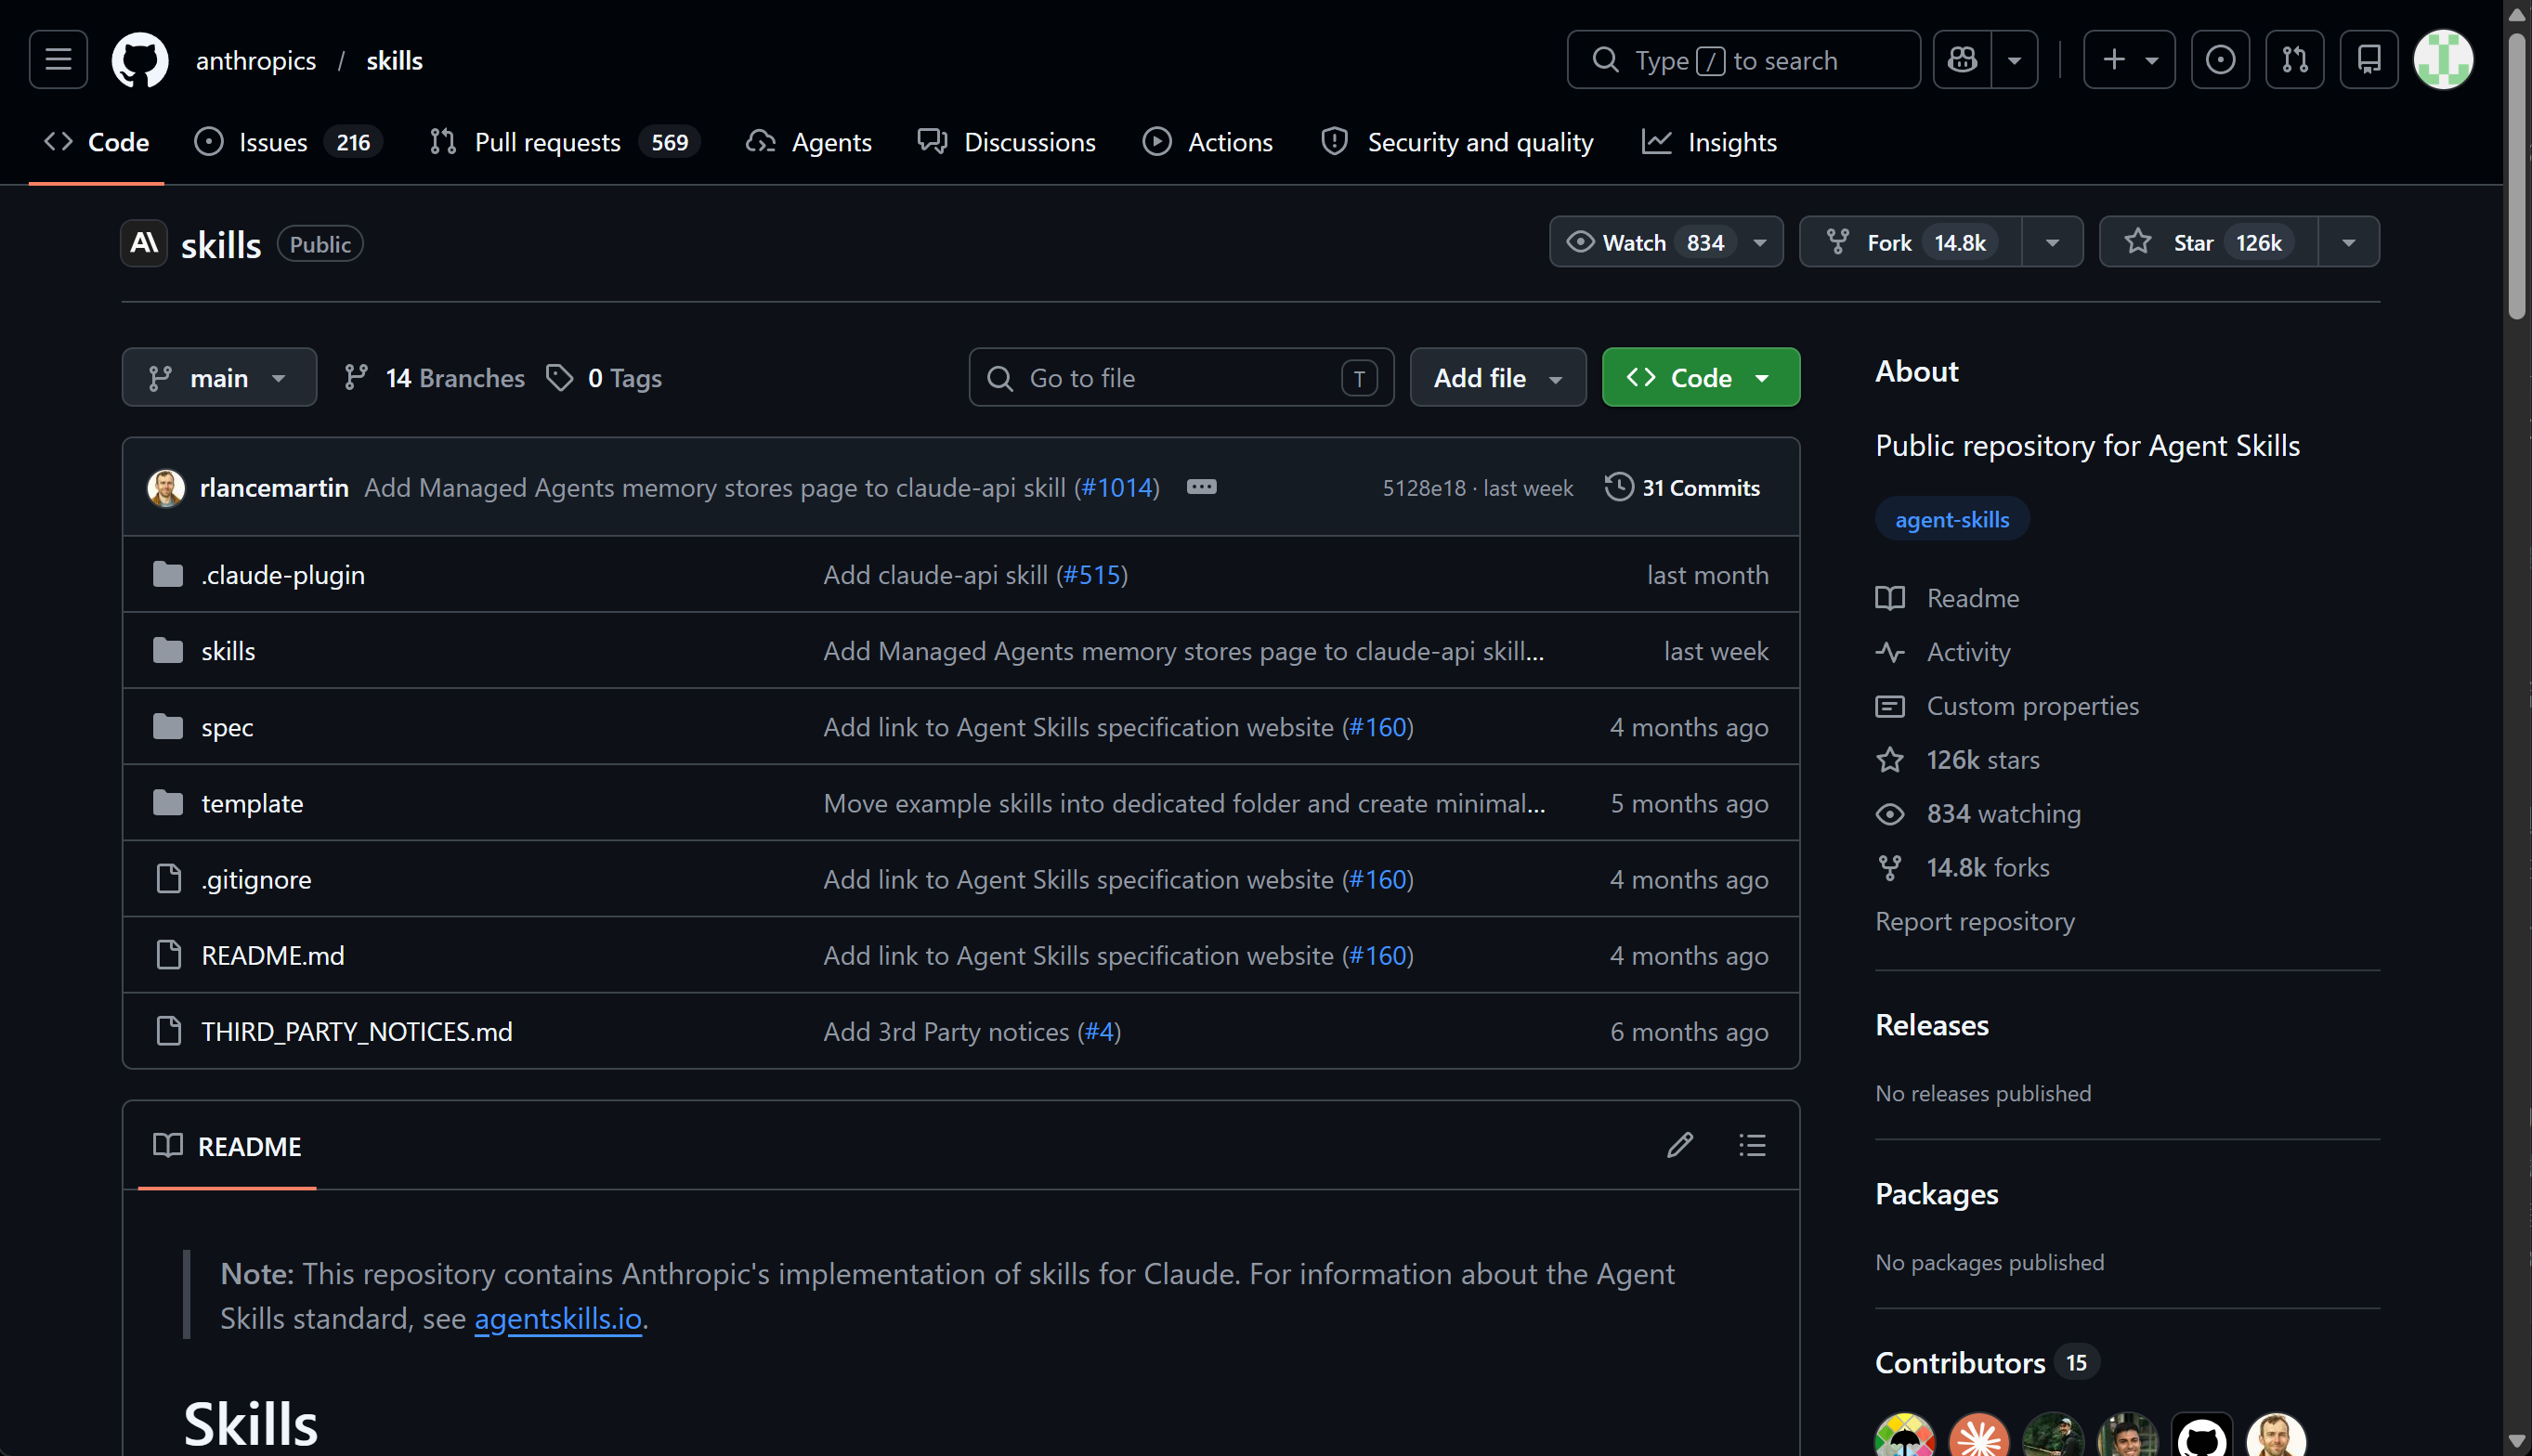
Task: Click the agent-skills topic tag
Action: tap(1951, 519)
